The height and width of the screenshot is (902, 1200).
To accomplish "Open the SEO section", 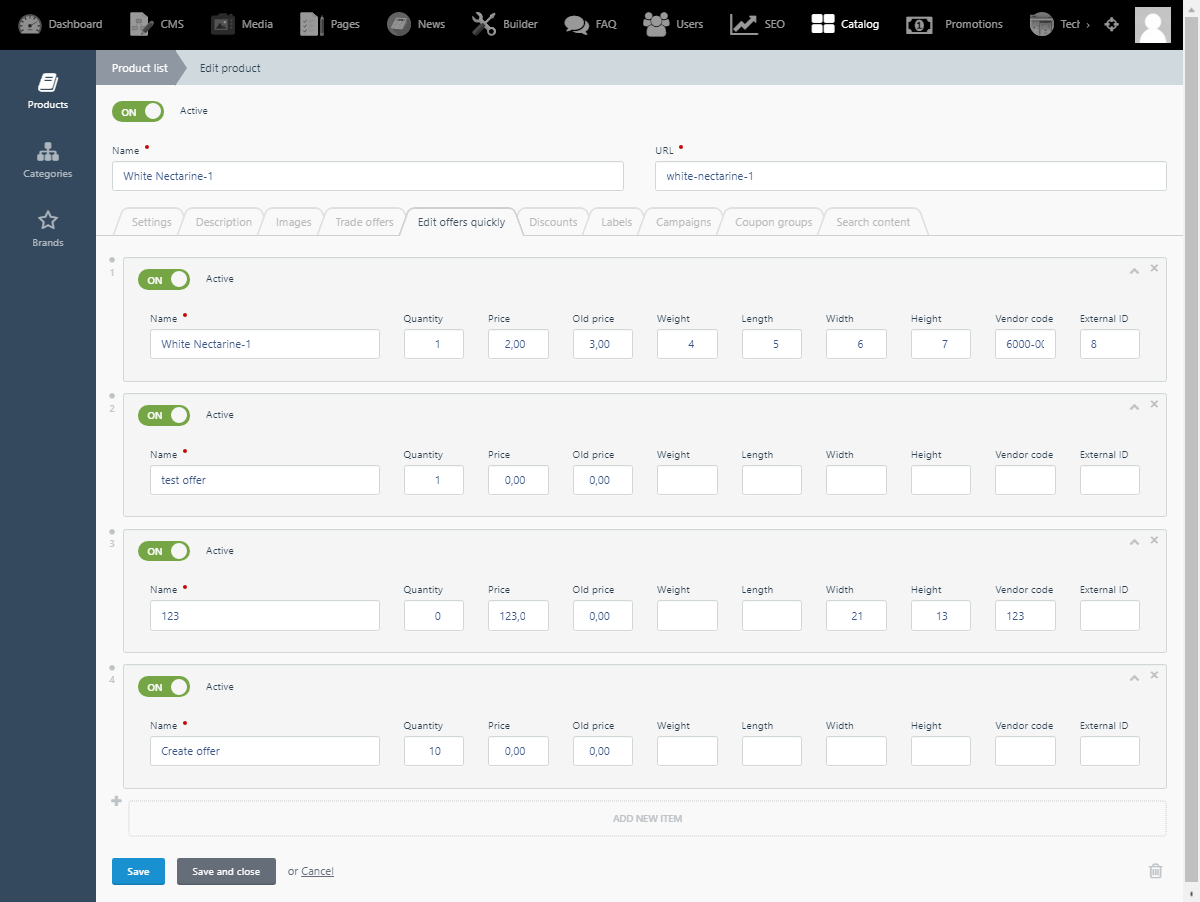I will tap(757, 24).
